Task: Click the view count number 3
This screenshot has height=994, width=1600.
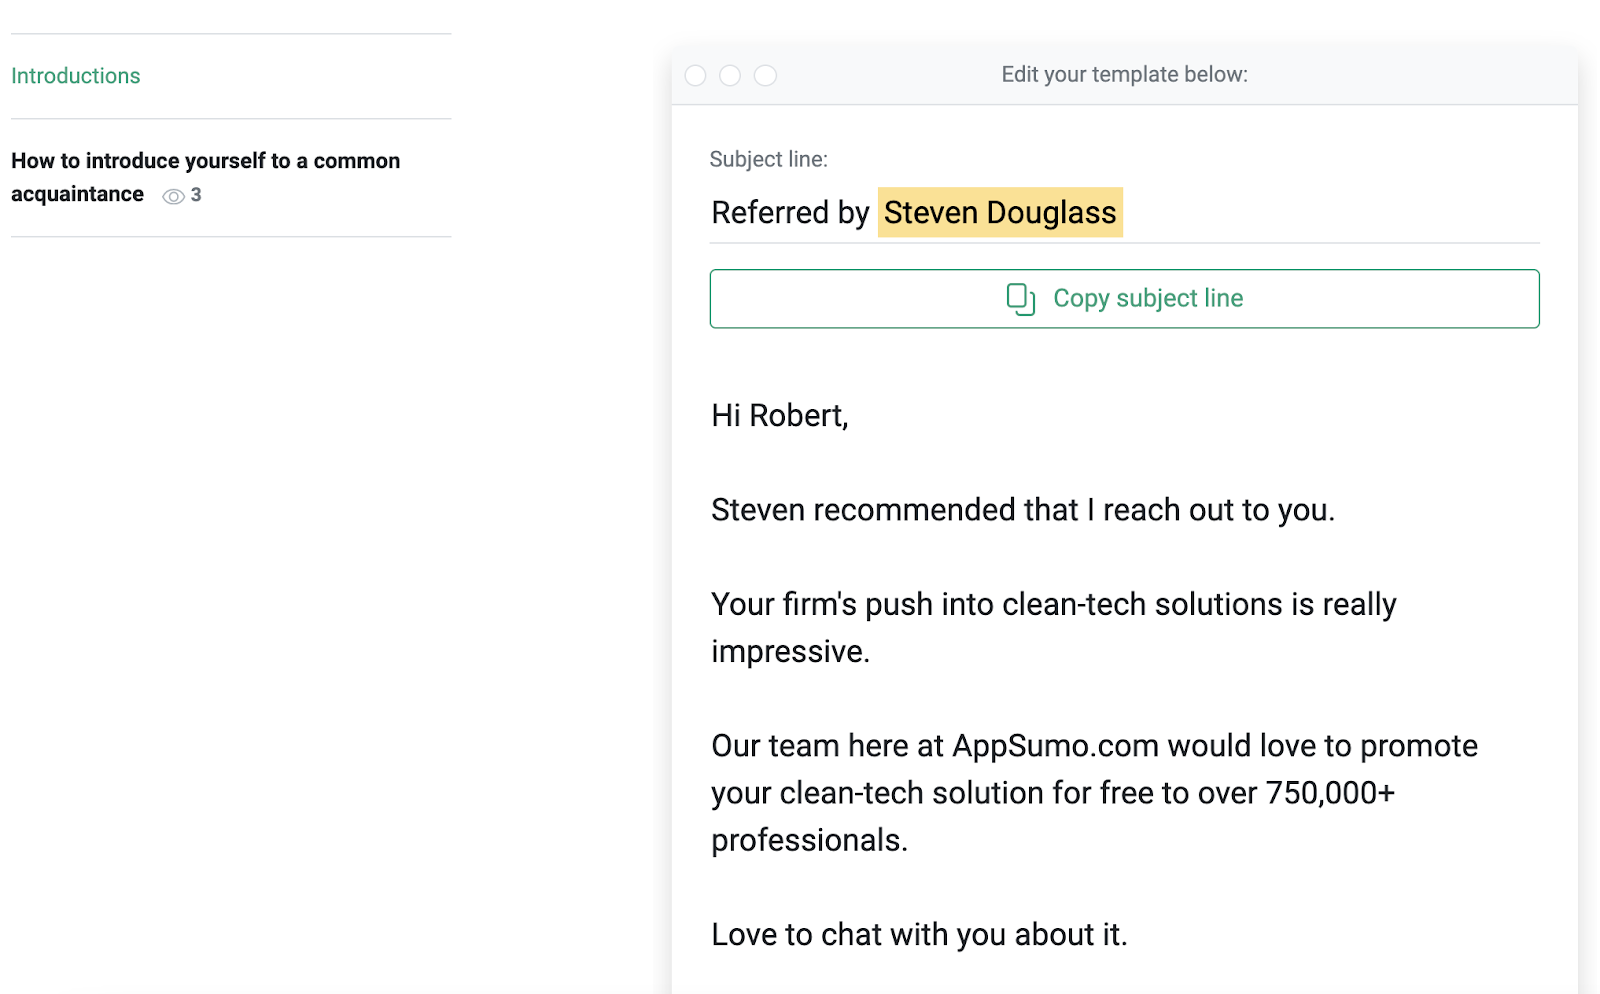Action: [x=196, y=195]
